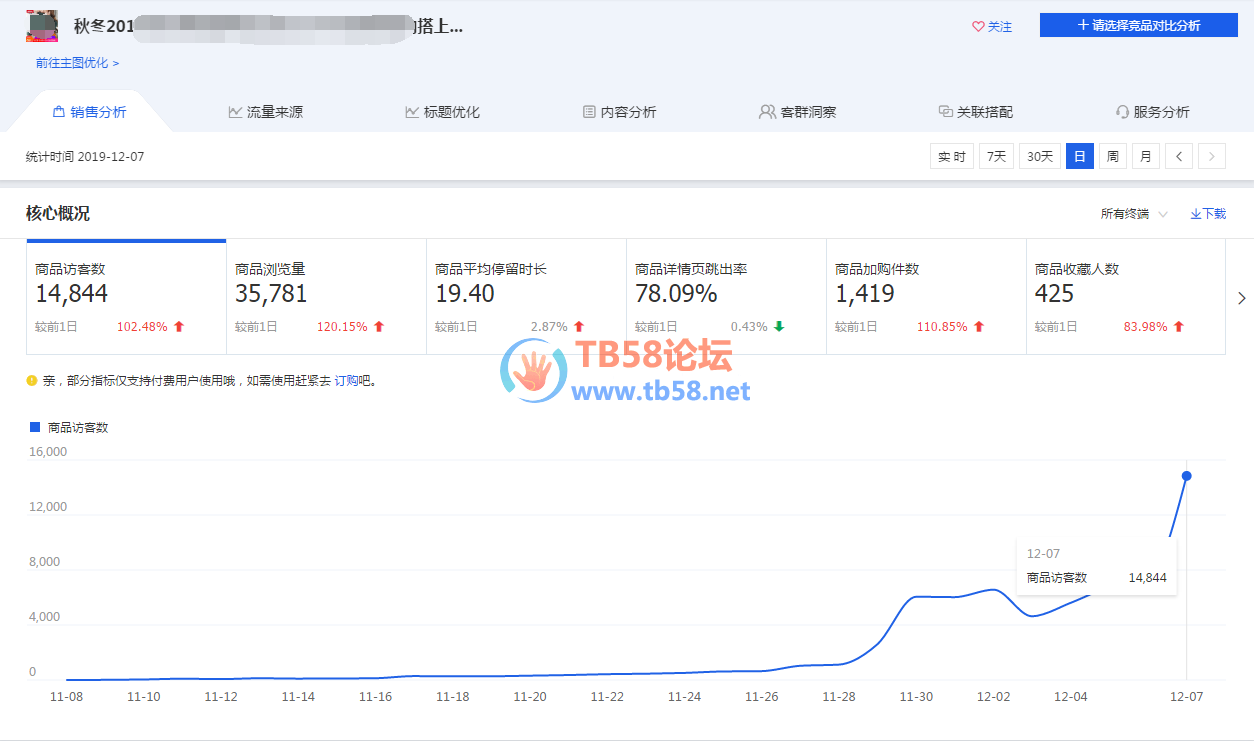Go to previous date with left arrow
Image resolution: width=1254 pixels, height=741 pixels.
point(1179,156)
